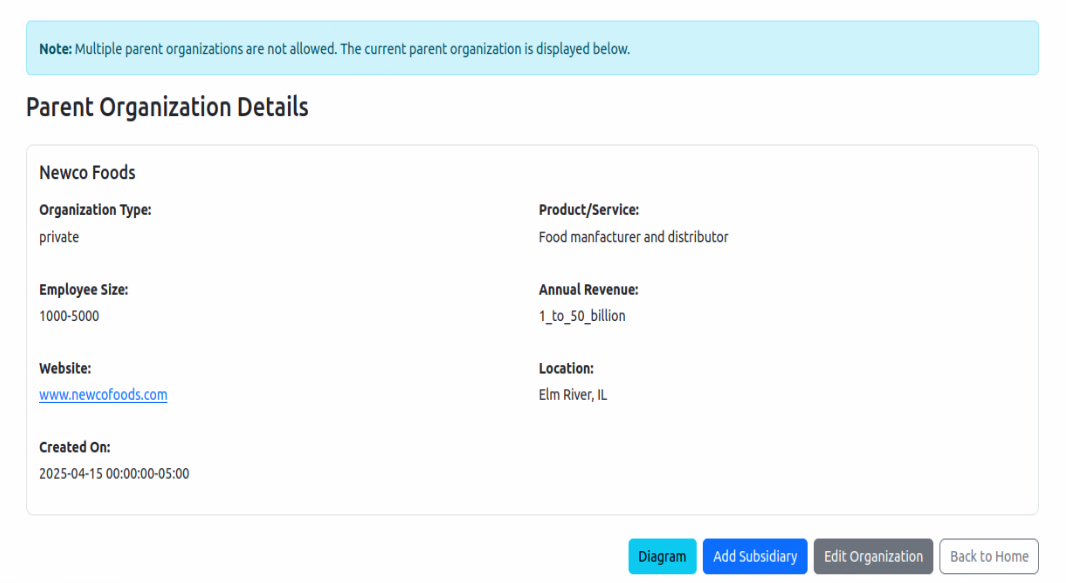This screenshot has width=1066, height=583.
Task: Select the Created On label
Action: click(x=75, y=447)
